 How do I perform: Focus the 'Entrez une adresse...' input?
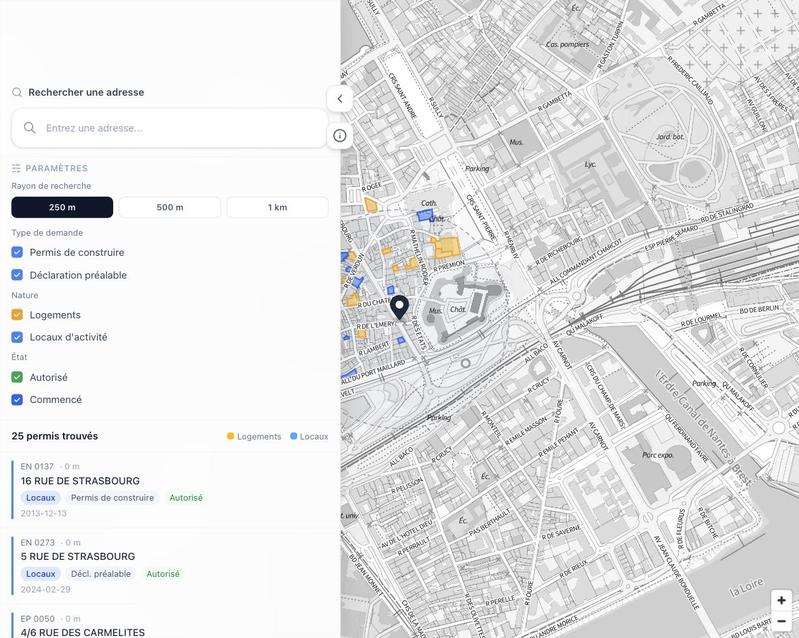point(169,128)
